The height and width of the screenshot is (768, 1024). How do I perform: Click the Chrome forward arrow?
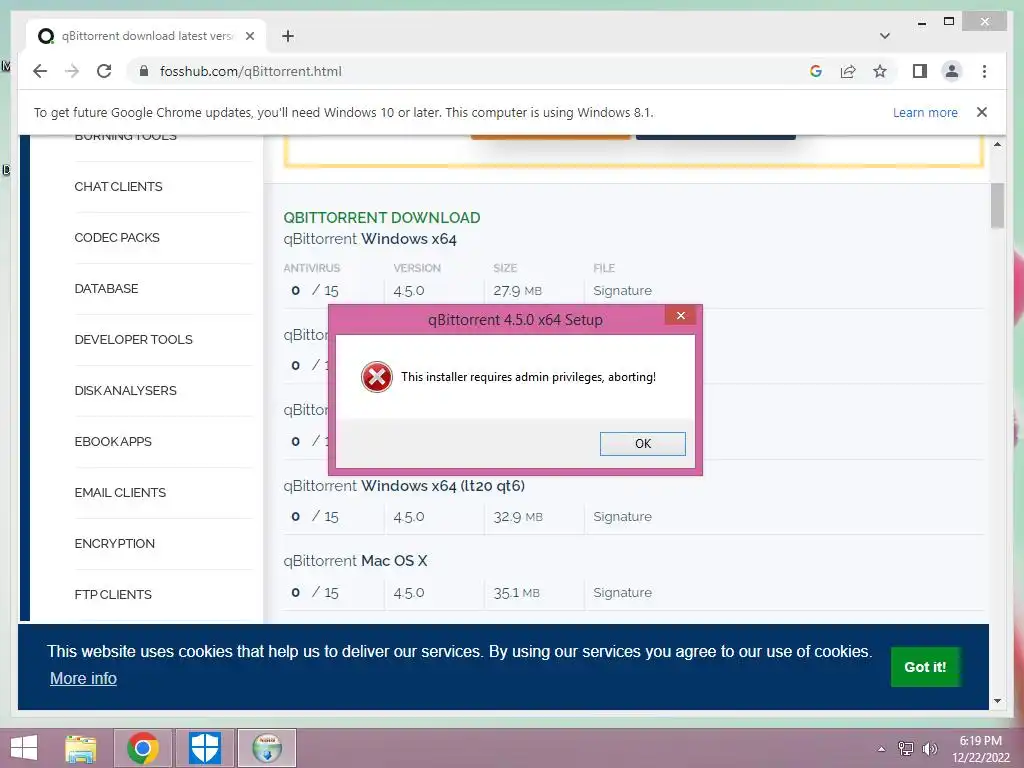coord(72,71)
